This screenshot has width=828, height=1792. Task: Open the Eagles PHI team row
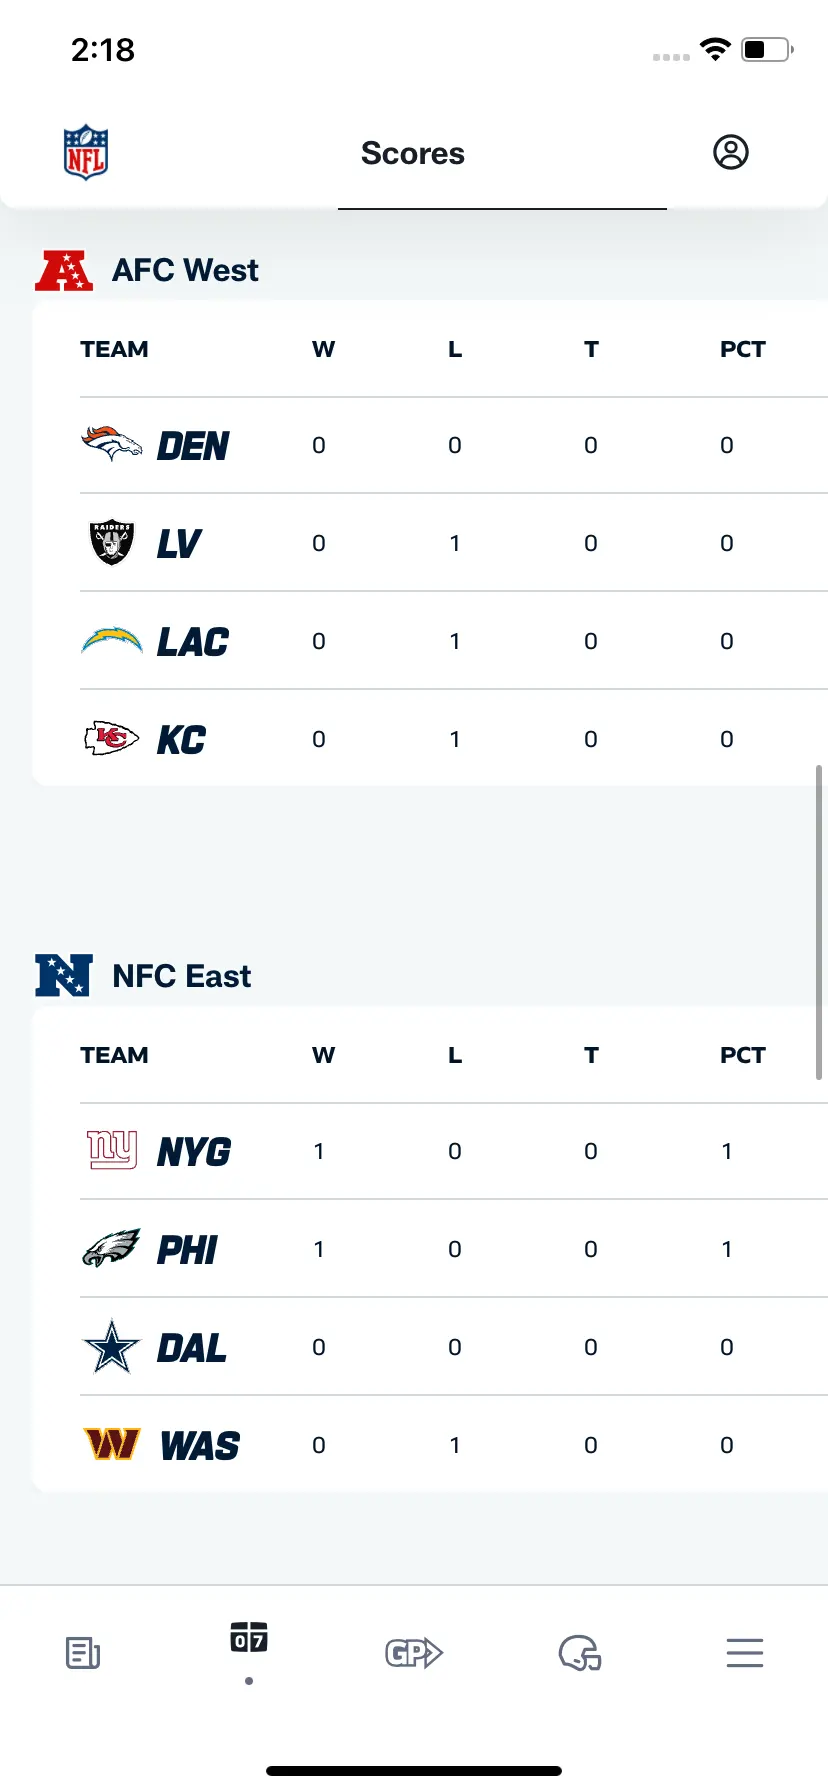pyautogui.click(x=454, y=1249)
